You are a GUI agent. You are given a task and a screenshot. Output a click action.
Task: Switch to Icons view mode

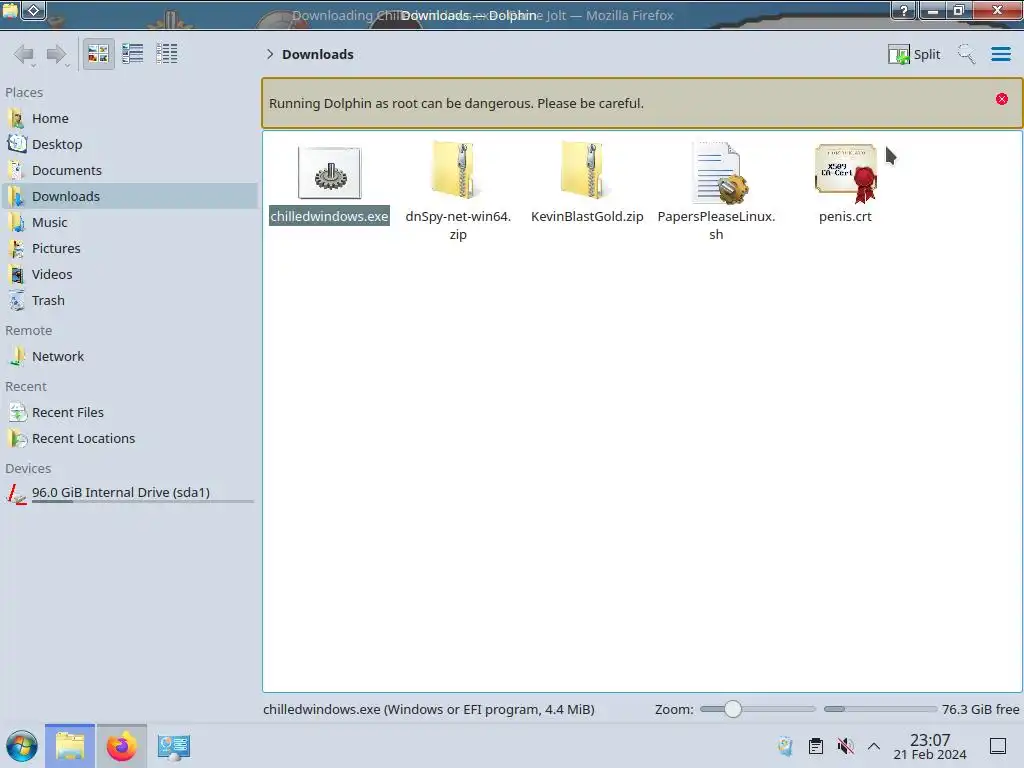pos(98,54)
